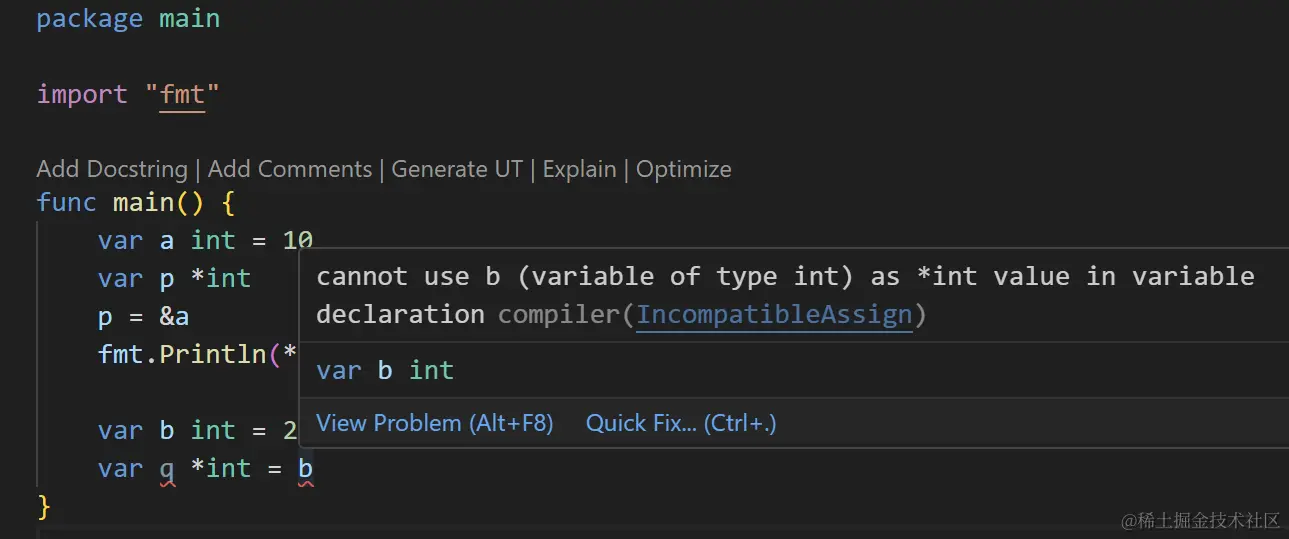Viewport: 1289px width, 539px height.
Task: Click the "fmt" import string
Action: (x=182, y=95)
